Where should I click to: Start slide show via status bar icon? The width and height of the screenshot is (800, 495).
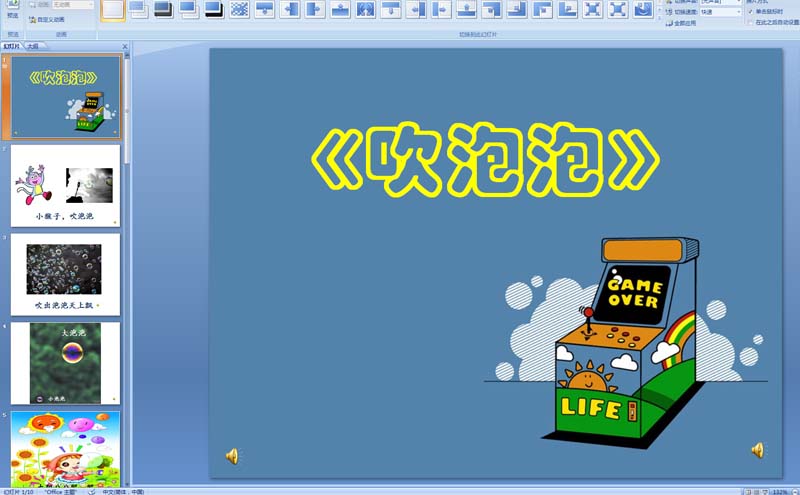765,492
